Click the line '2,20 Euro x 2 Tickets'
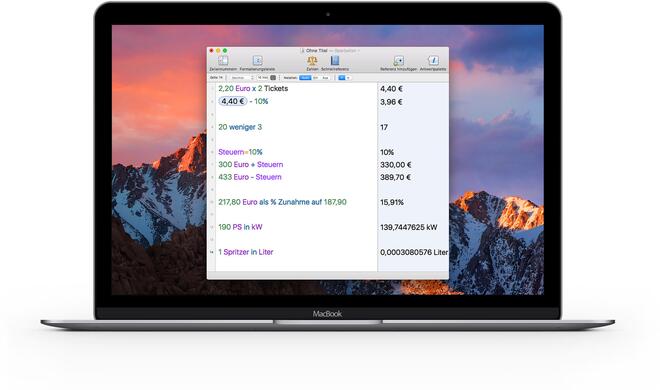This screenshot has width=660, height=390. (x=253, y=88)
